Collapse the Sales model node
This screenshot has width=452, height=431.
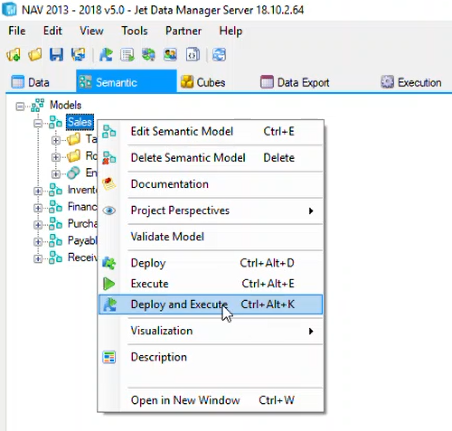[38, 123]
